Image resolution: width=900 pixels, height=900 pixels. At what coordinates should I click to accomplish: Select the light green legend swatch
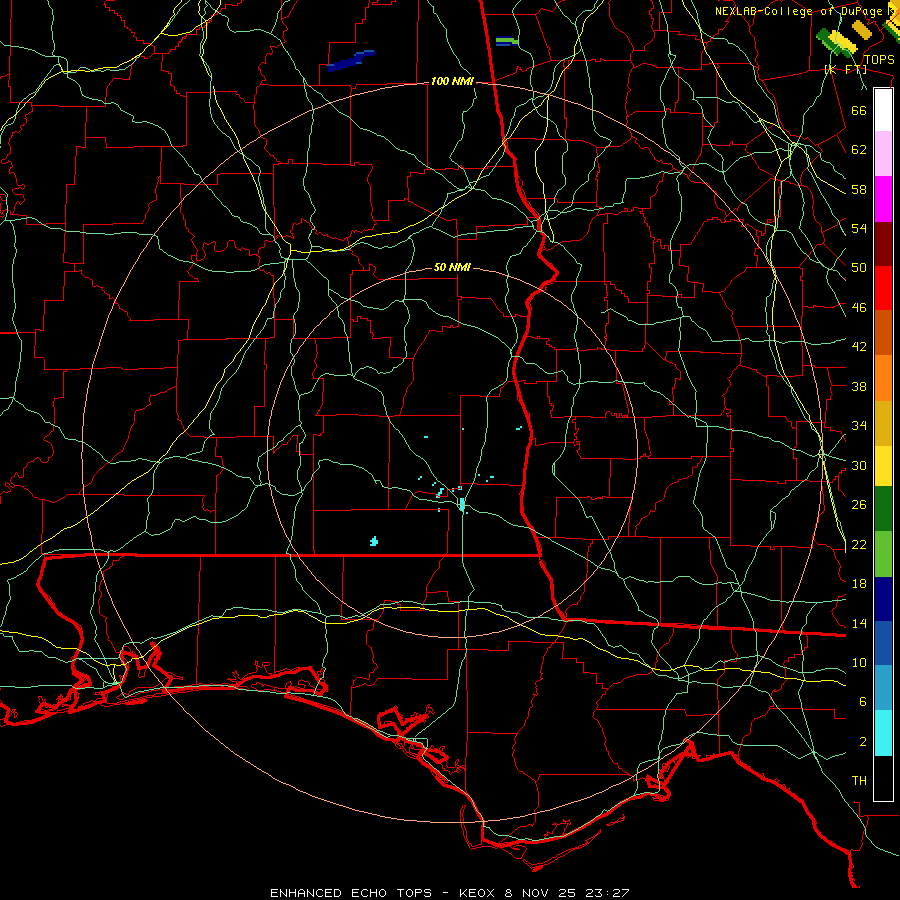(x=883, y=554)
